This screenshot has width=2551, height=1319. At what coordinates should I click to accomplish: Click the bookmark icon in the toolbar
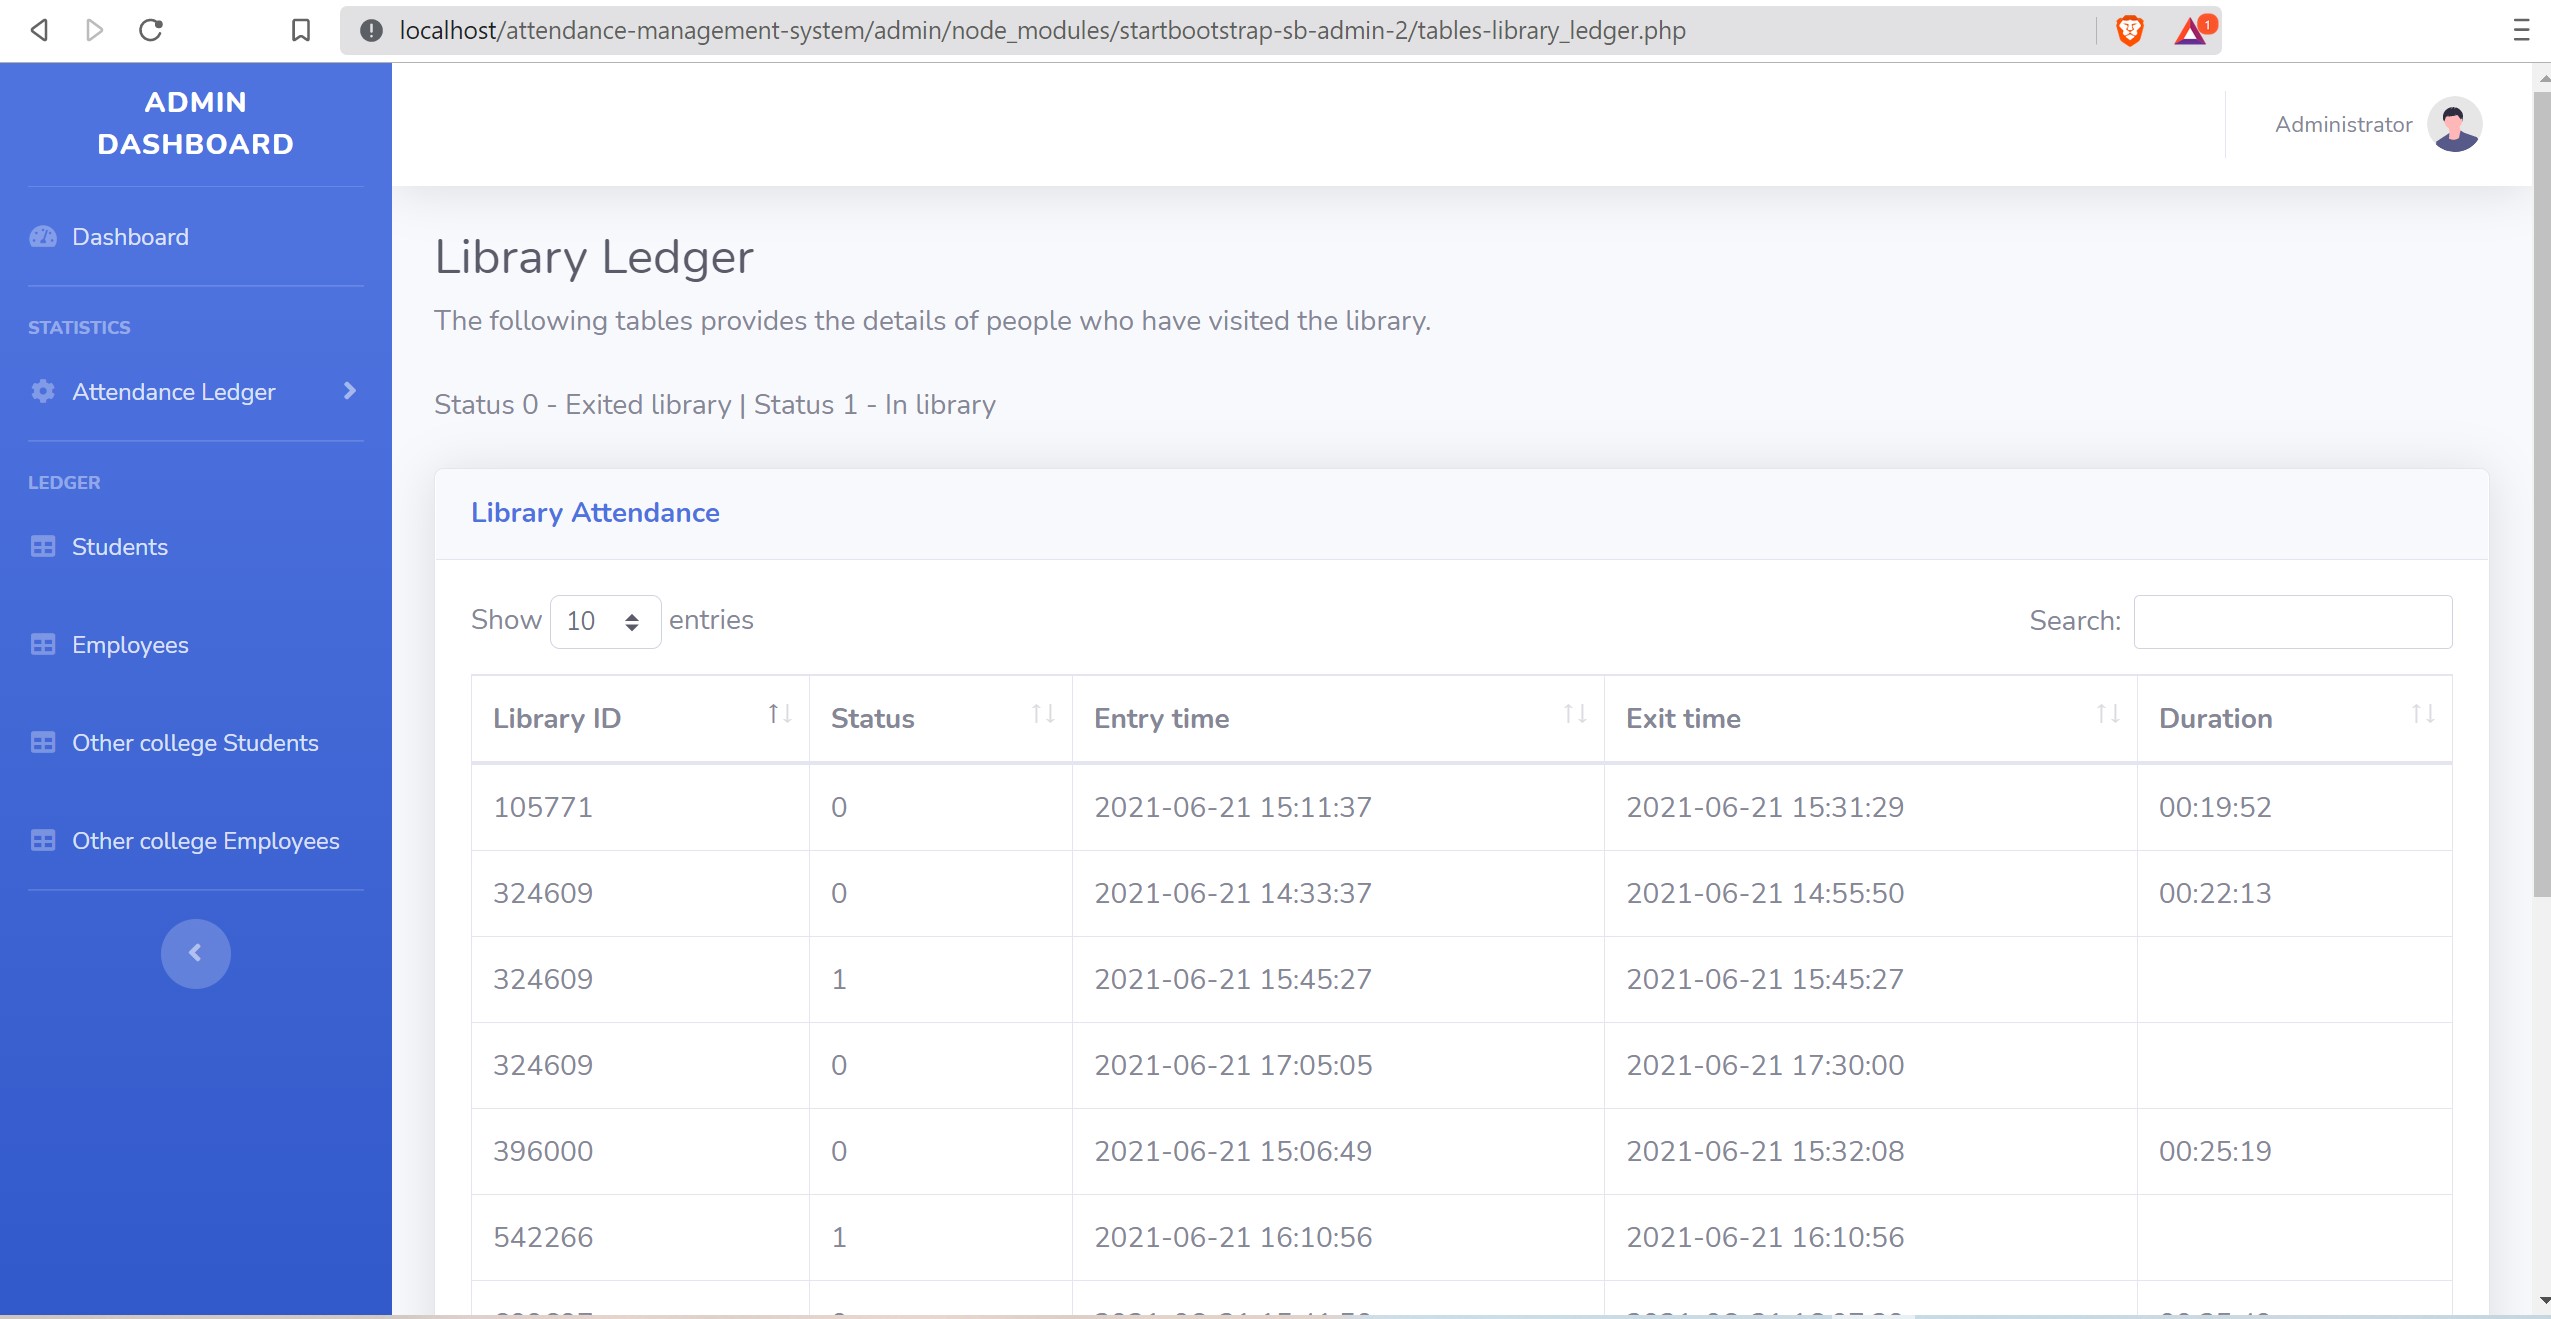coord(299,30)
